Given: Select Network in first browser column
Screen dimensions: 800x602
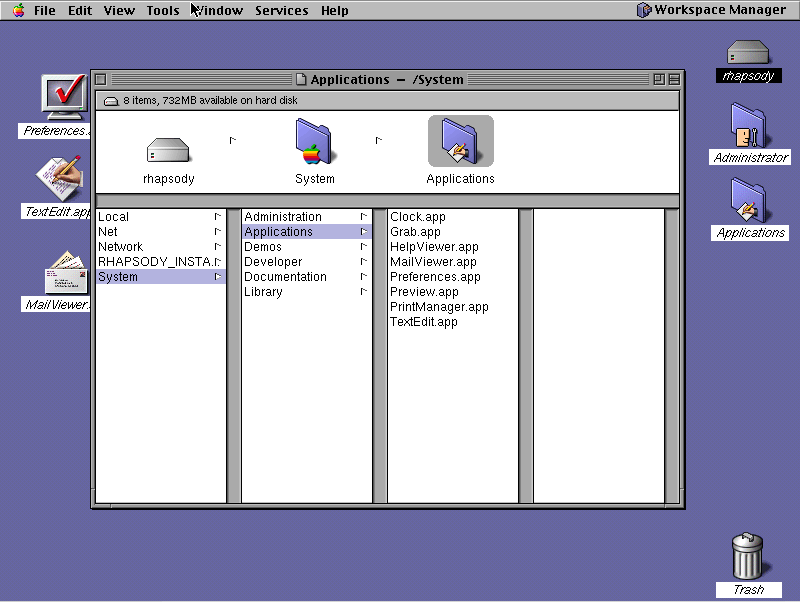Looking at the screenshot, I should point(161,246).
